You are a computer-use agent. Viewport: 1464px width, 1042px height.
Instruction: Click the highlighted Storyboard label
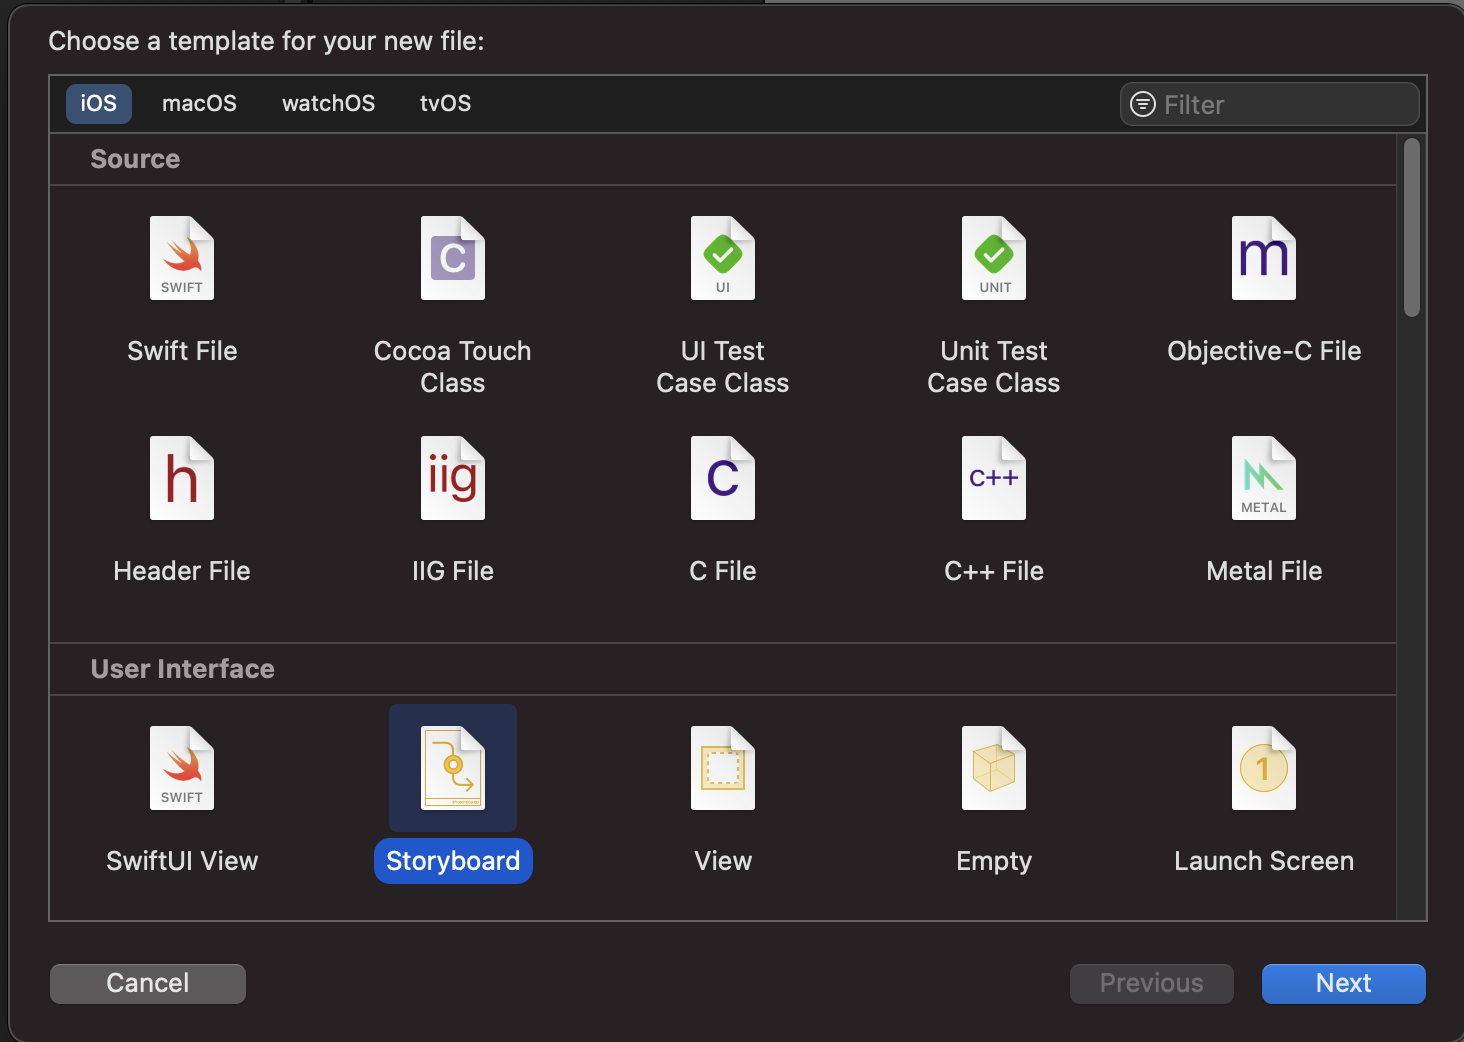(453, 861)
